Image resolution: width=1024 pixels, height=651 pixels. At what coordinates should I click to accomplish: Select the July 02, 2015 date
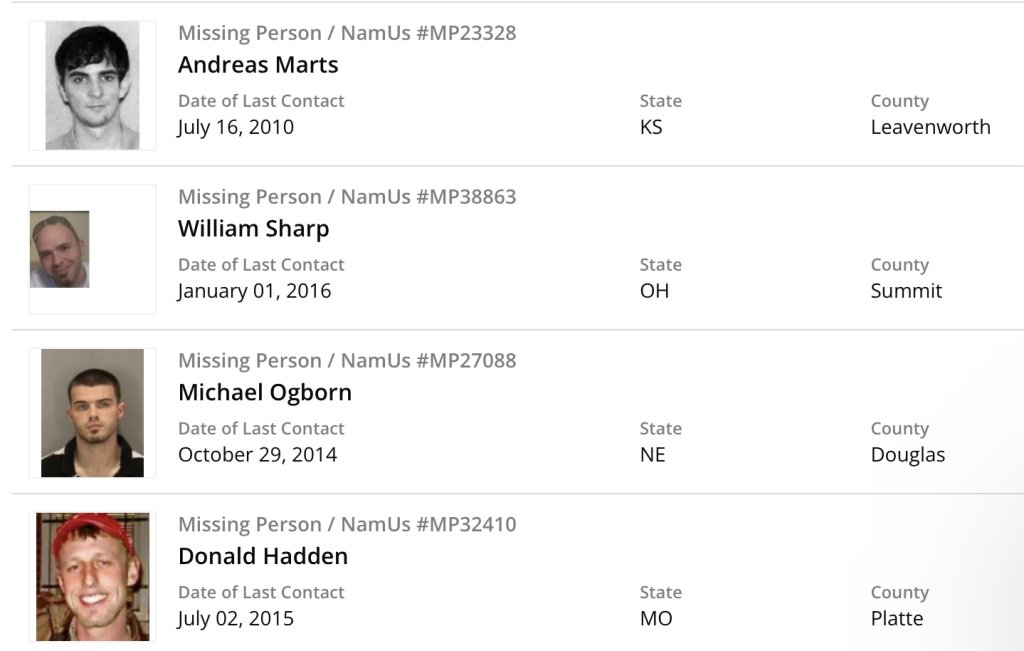236,619
